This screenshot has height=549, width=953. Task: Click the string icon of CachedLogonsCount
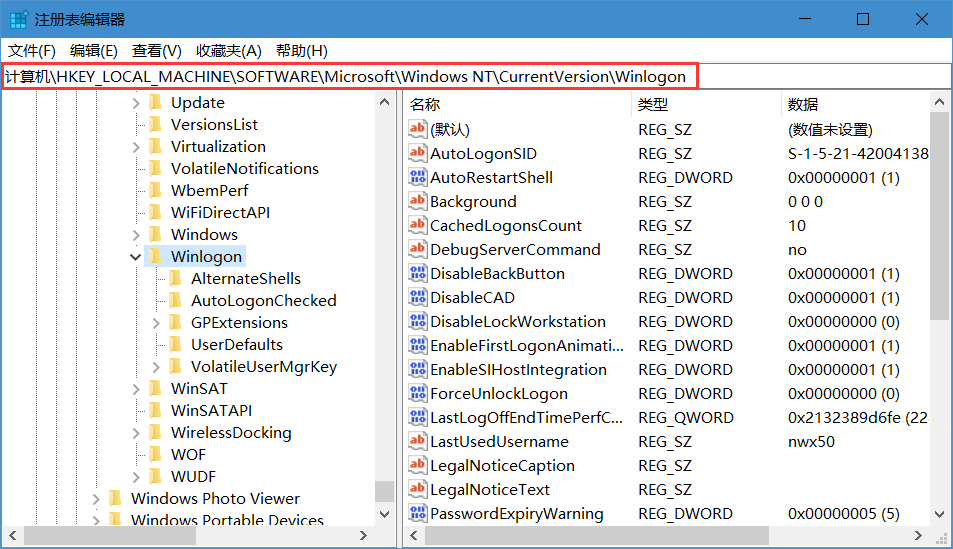pyautogui.click(x=417, y=225)
